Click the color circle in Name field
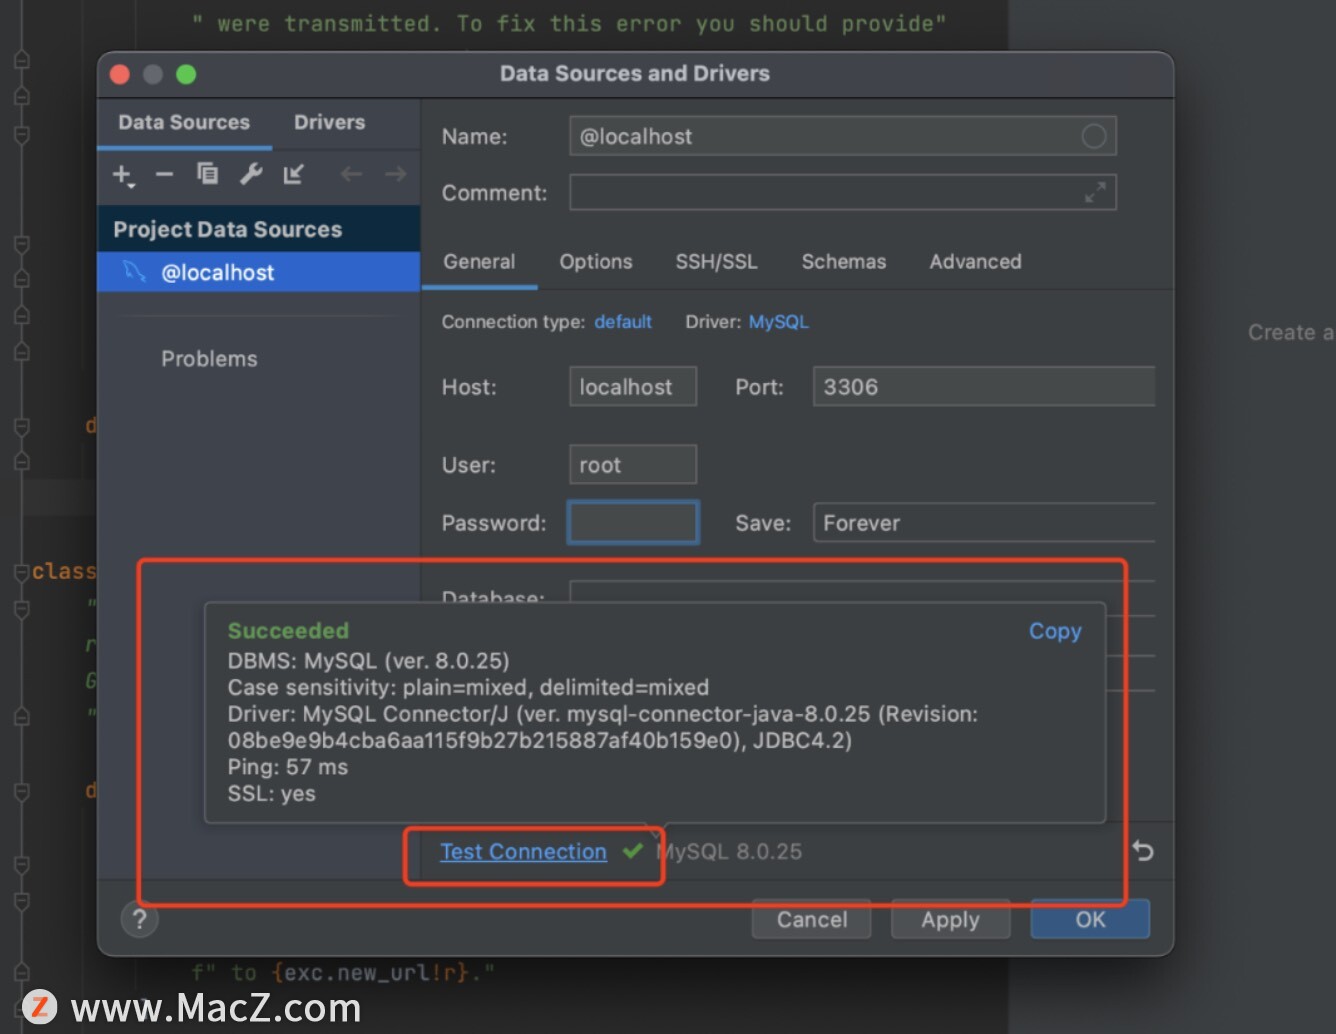 tap(1094, 136)
